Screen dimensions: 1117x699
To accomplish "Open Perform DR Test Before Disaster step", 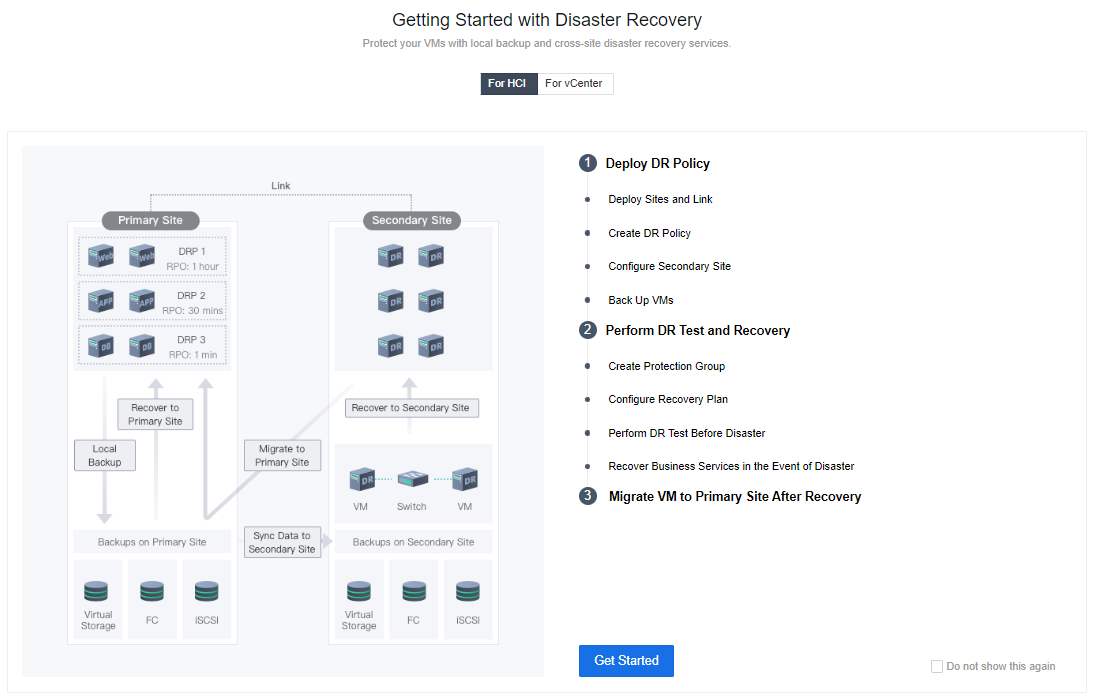I will [x=686, y=433].
